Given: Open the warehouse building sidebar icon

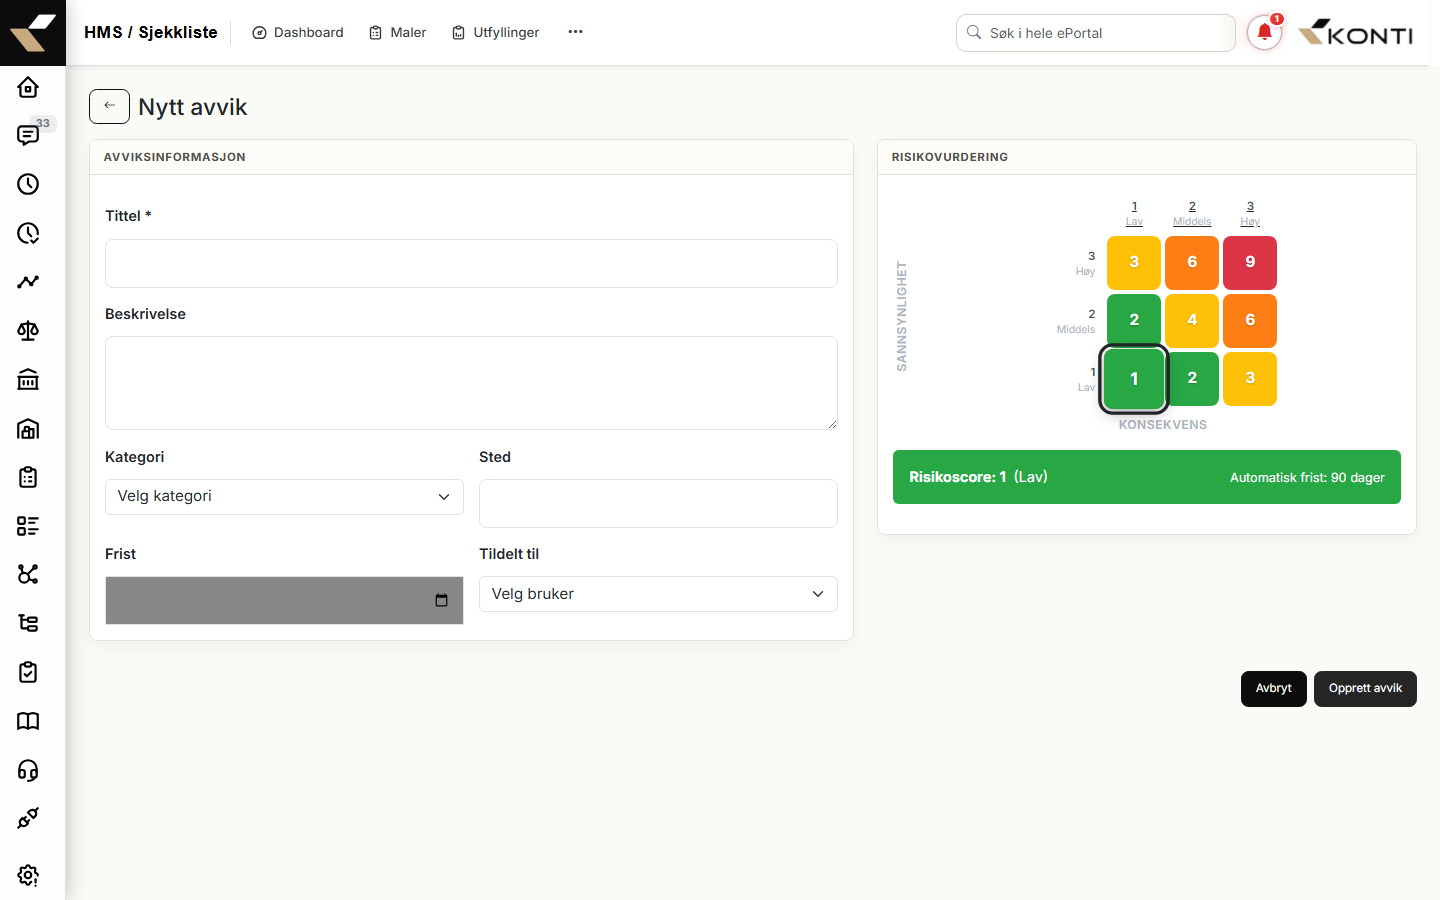Looking at the screenshot, I should pos(28,428).
